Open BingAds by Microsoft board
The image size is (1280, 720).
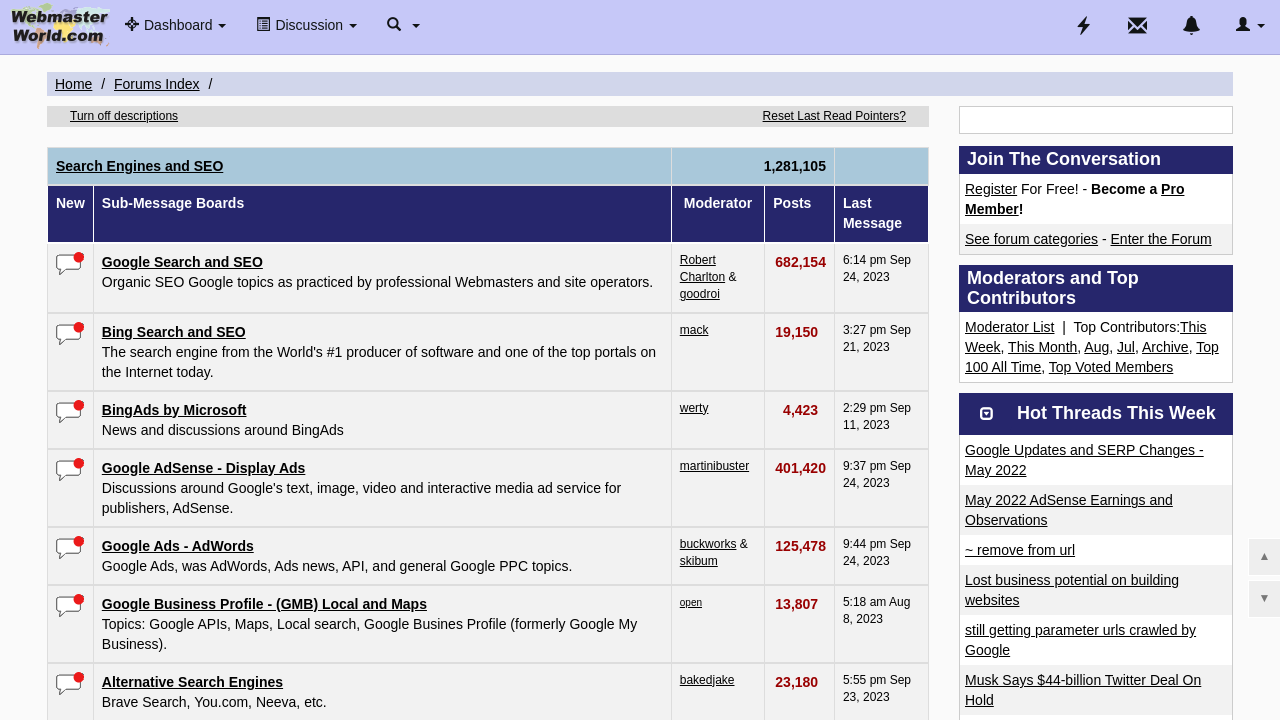pyautogui.click(x=174, y=410)
